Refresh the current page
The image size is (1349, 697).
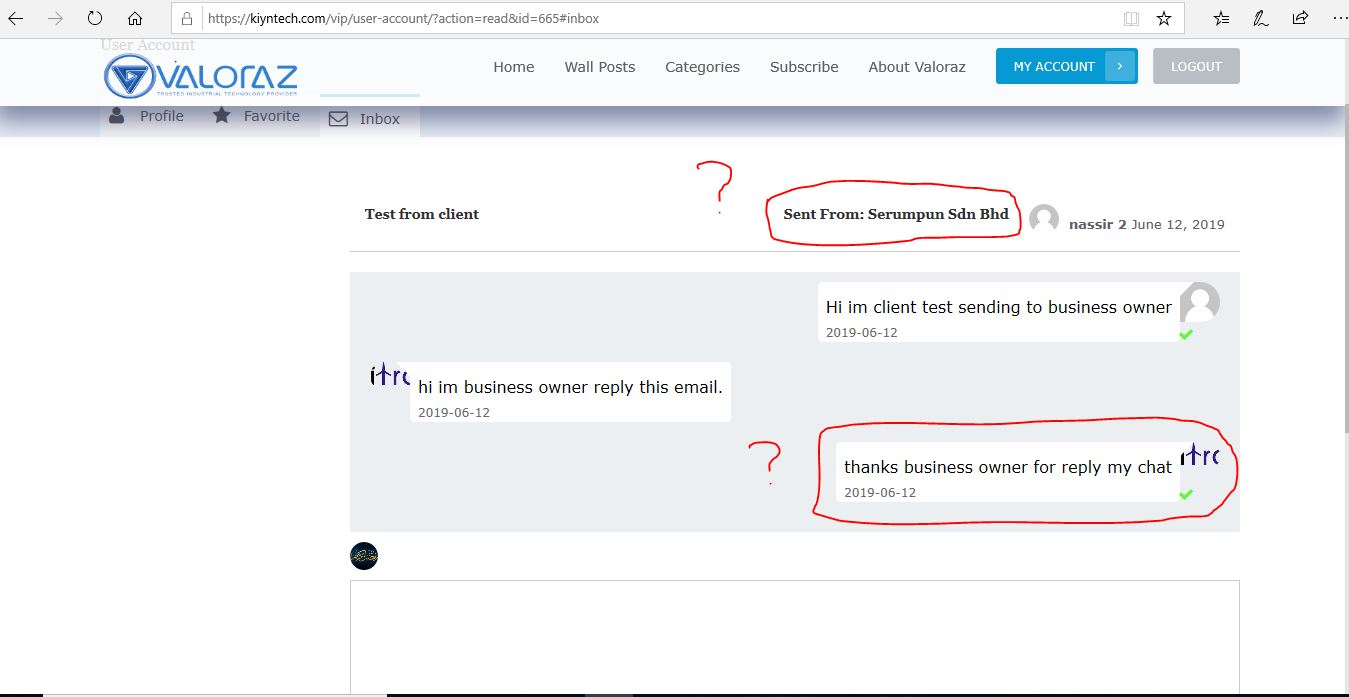click(x=95, y=18)
